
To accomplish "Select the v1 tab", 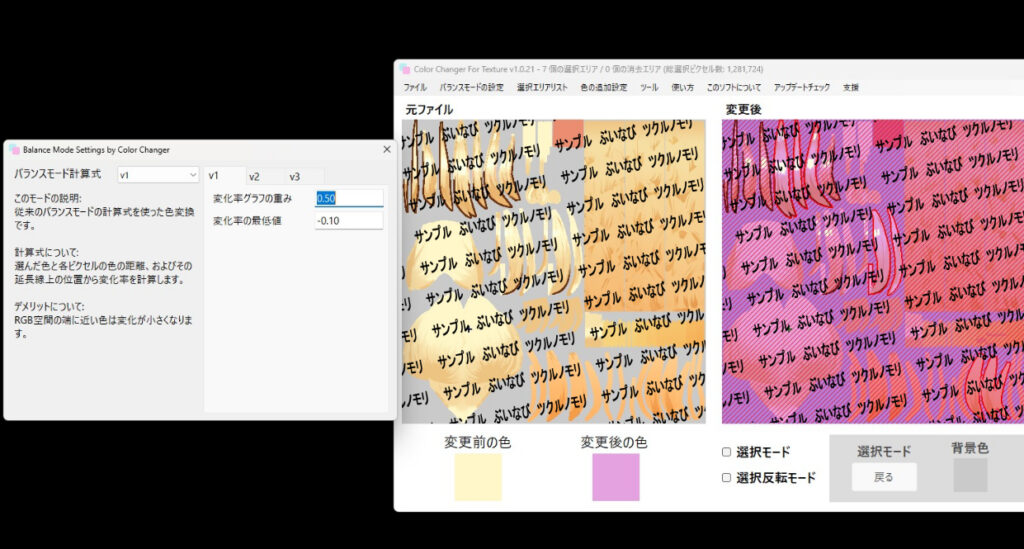I will coord(214,176).
